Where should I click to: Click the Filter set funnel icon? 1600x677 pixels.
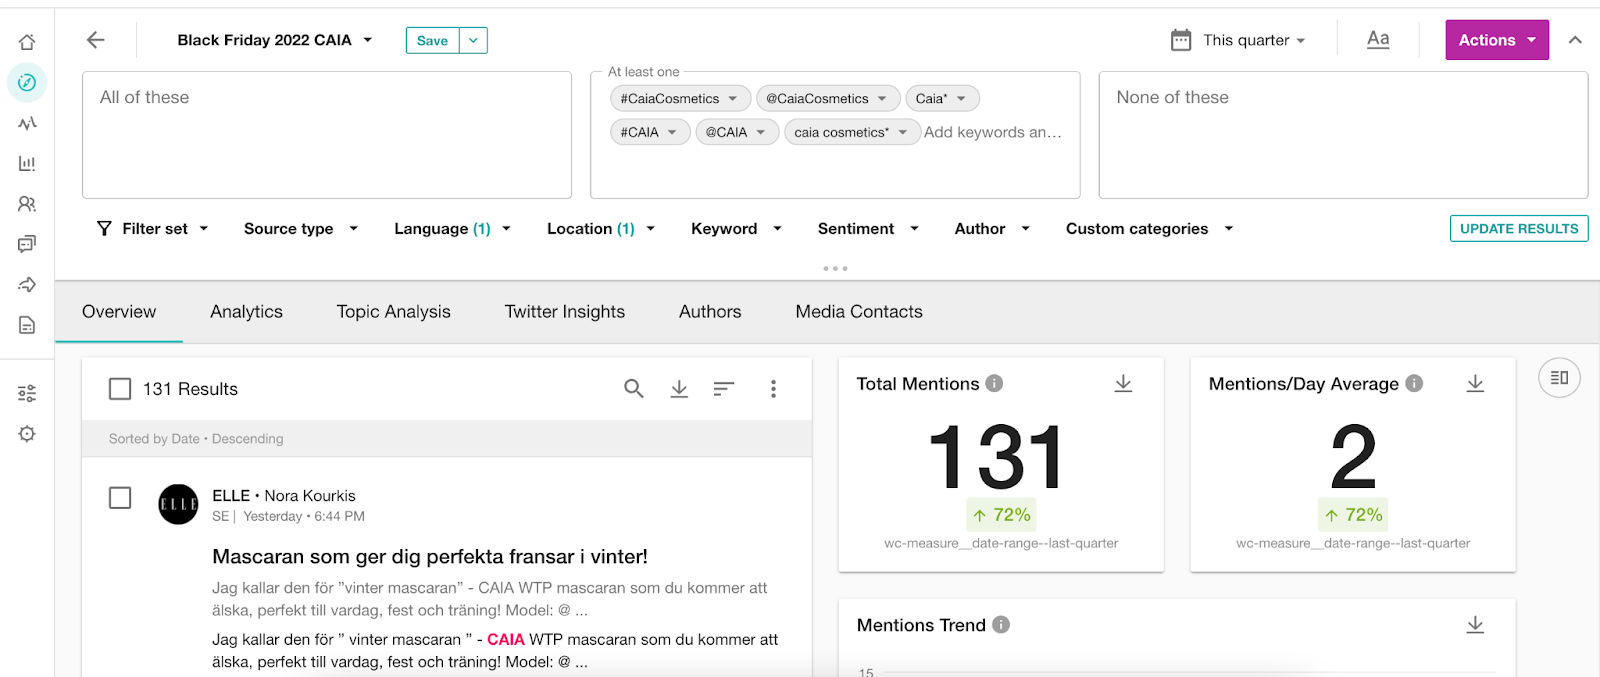[104, 228]
